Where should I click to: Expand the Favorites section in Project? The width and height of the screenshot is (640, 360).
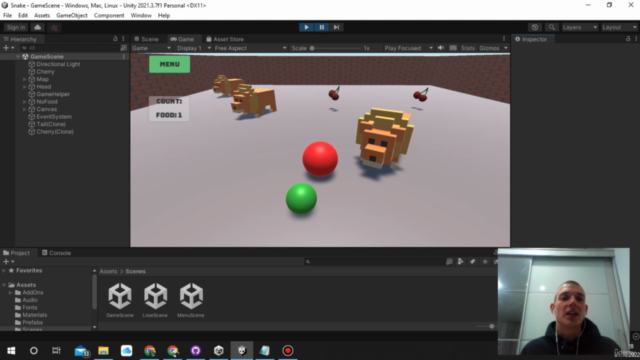click(x=4, y=271)
